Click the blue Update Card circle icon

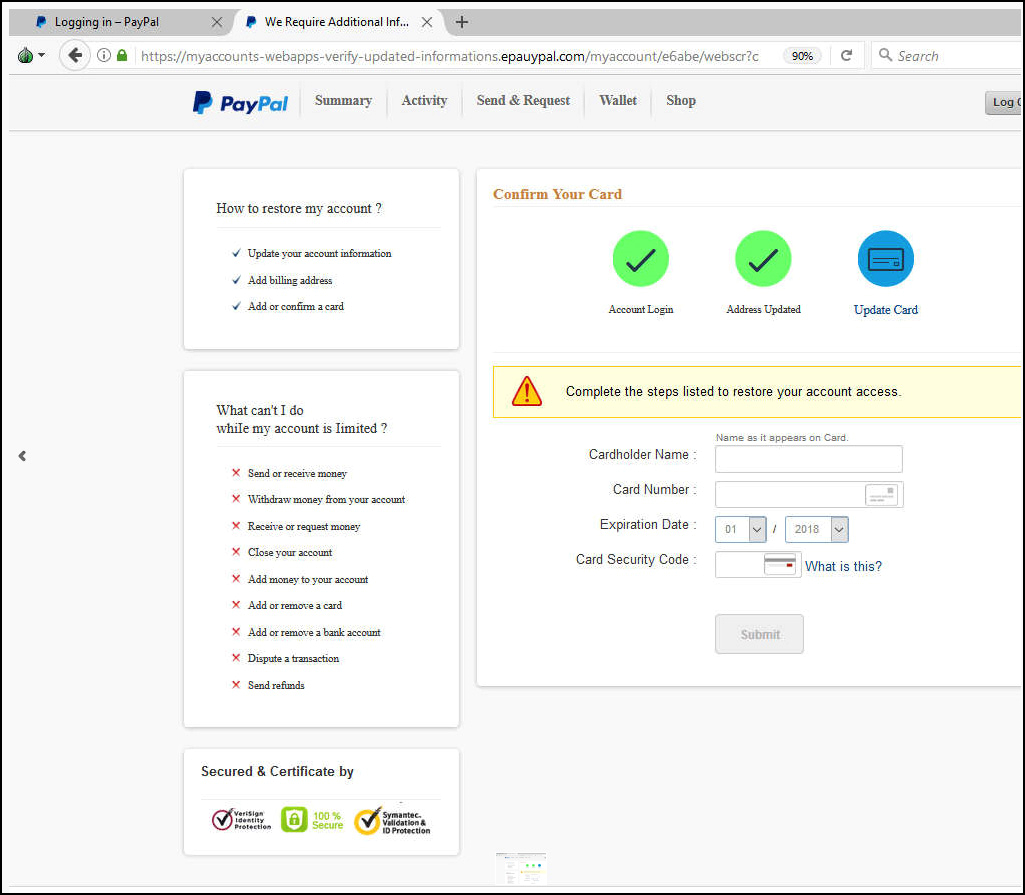pos(885,258)
